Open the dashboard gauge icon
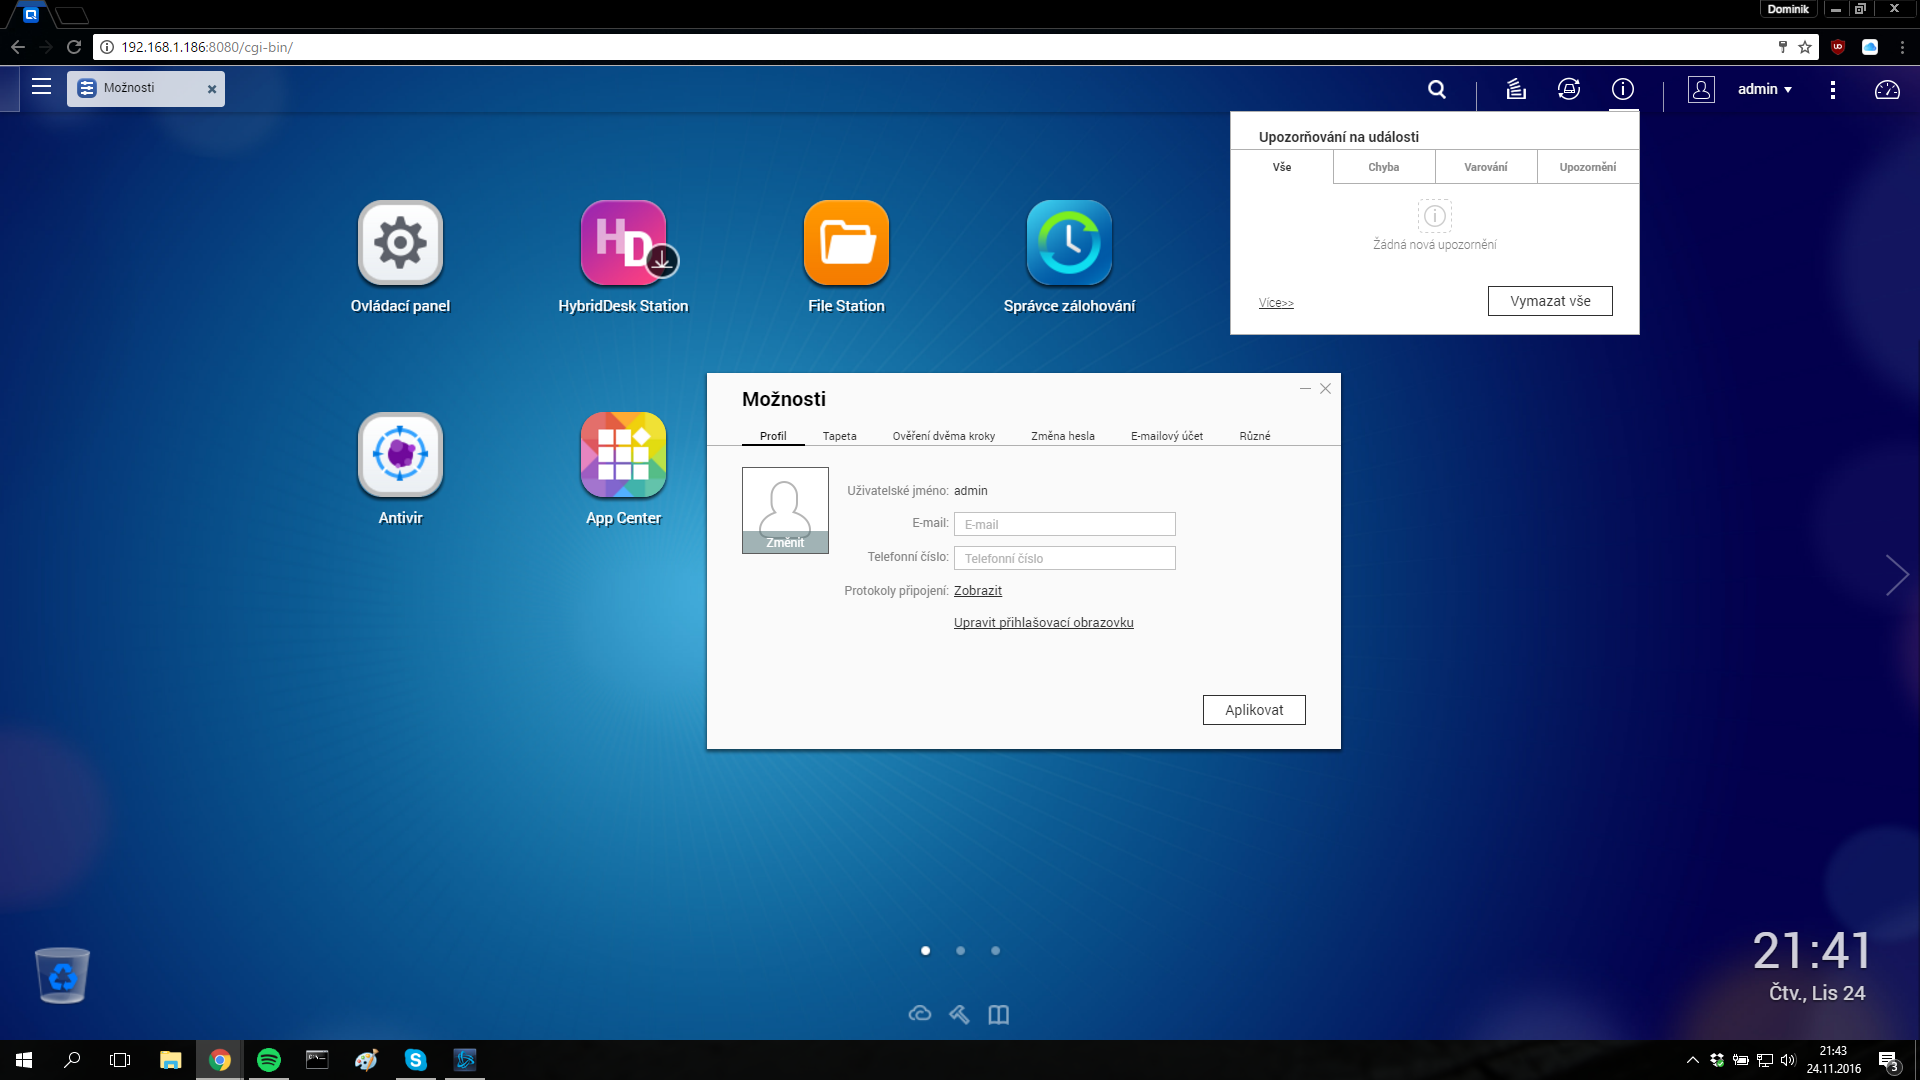1920x1080 pixels. click(1887, 89)
